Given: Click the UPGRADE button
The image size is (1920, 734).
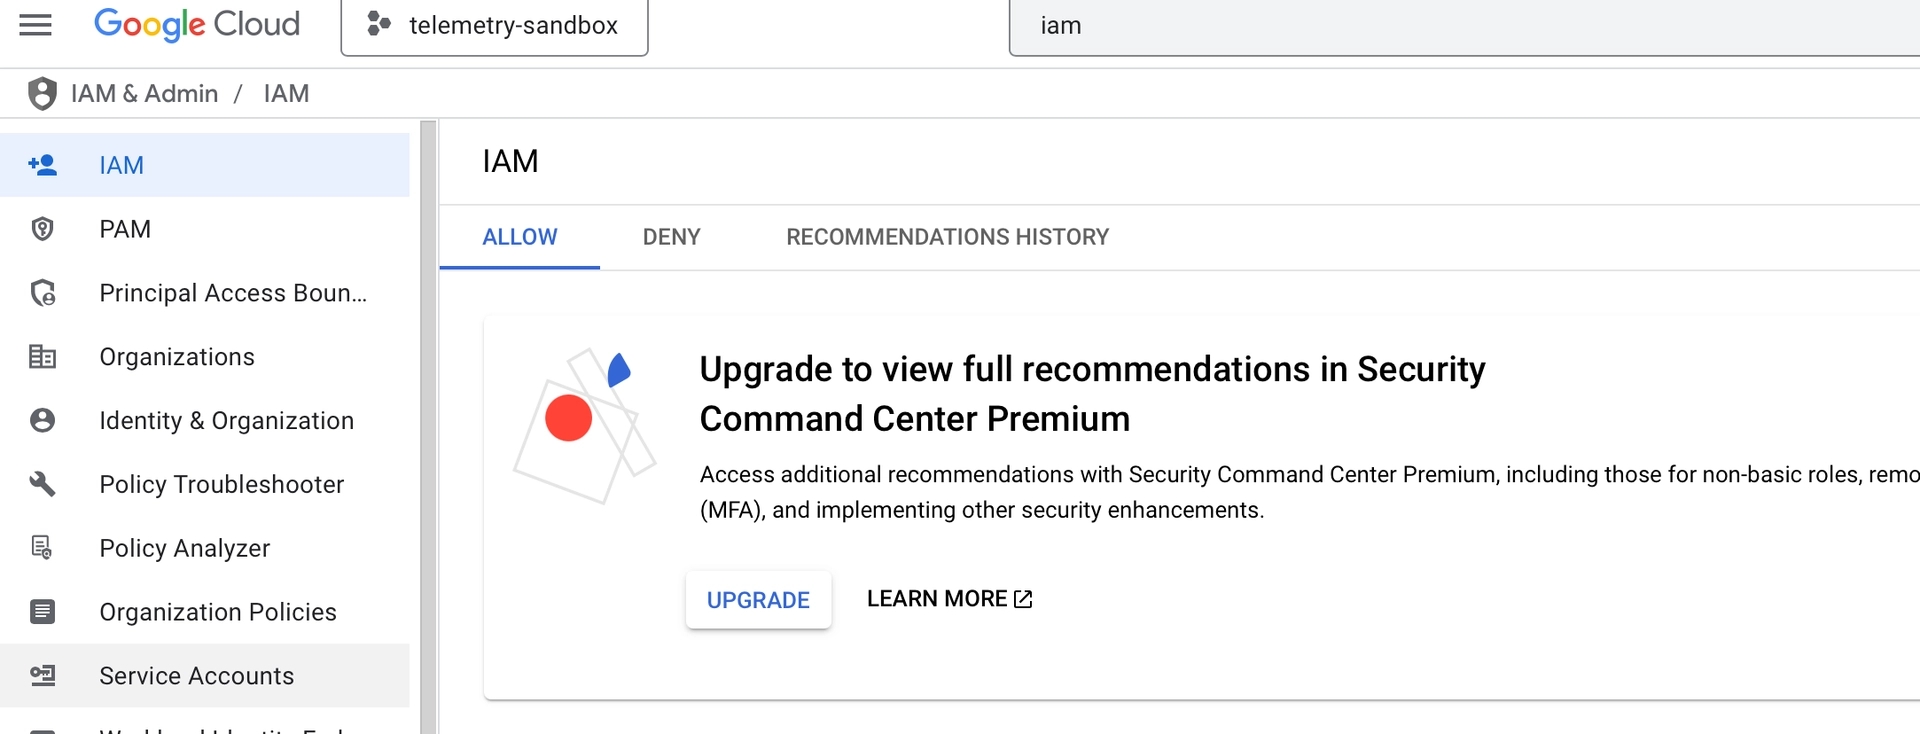Looking at the screenshot, I should [x=758, y=600].
